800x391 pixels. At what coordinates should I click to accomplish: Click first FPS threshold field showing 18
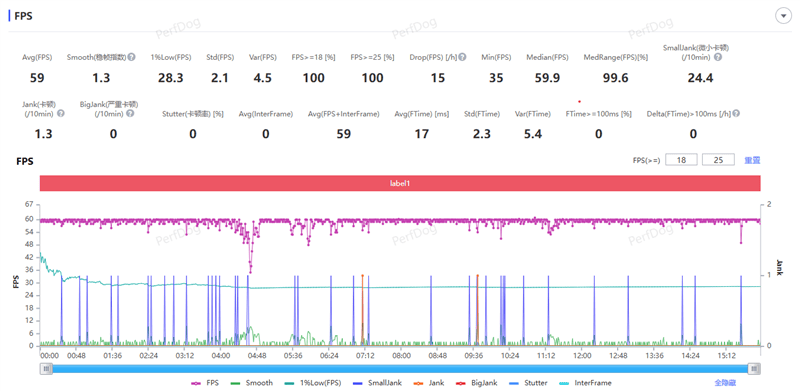(682, 160)
